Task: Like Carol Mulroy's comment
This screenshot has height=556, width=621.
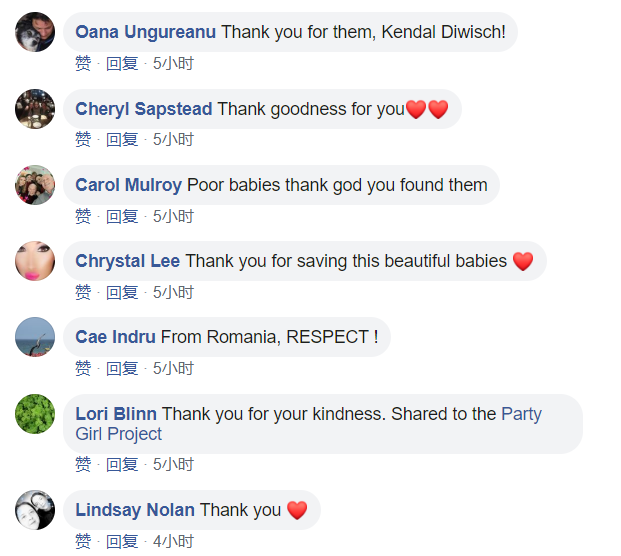Action: pos(83,217)
